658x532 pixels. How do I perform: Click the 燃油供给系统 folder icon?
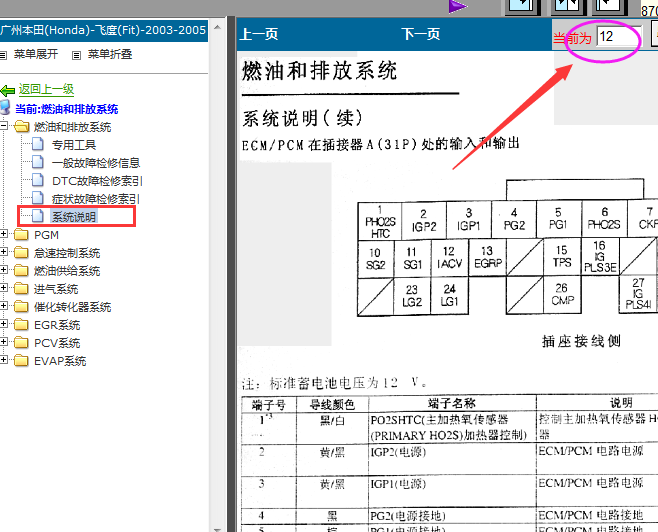21,270
